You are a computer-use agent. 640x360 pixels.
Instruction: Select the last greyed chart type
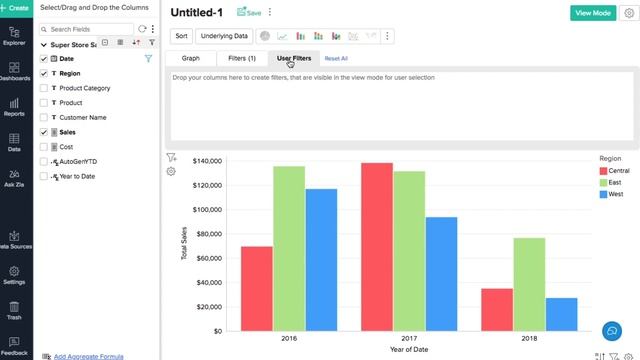[x=371, y=36]
